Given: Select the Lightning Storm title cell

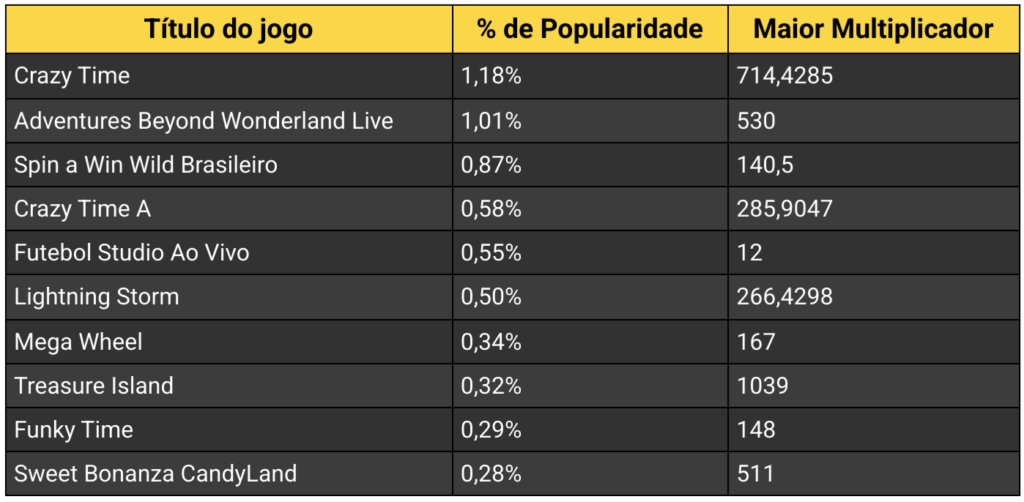Looking at the screenshot, I should point(97,297).
